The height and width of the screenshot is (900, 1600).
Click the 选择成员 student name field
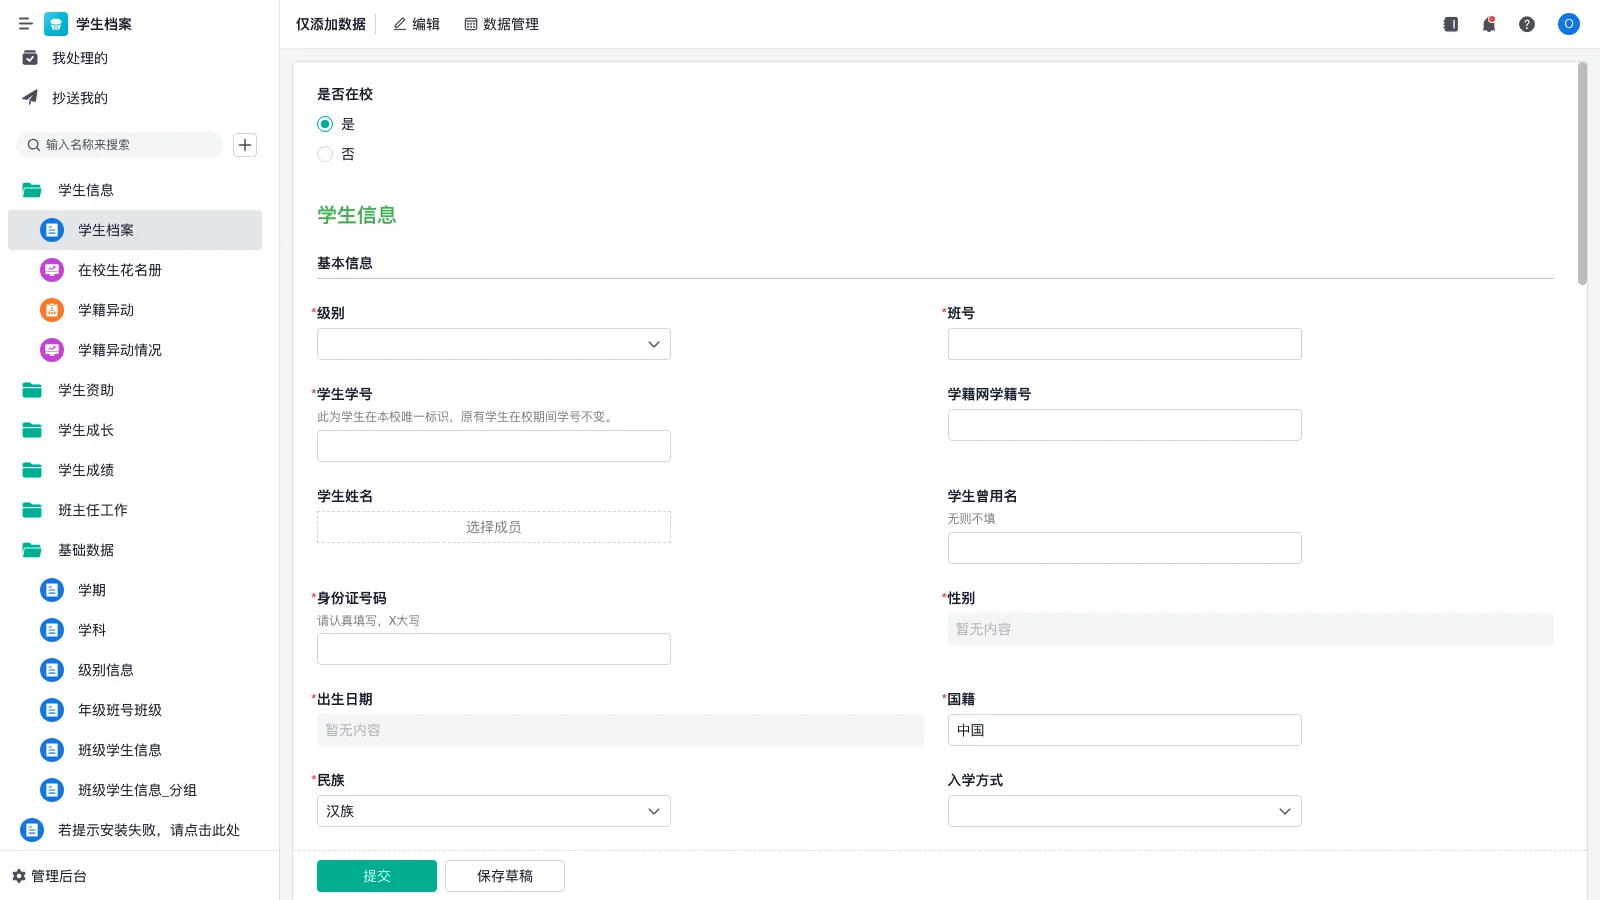pos(493,527)
